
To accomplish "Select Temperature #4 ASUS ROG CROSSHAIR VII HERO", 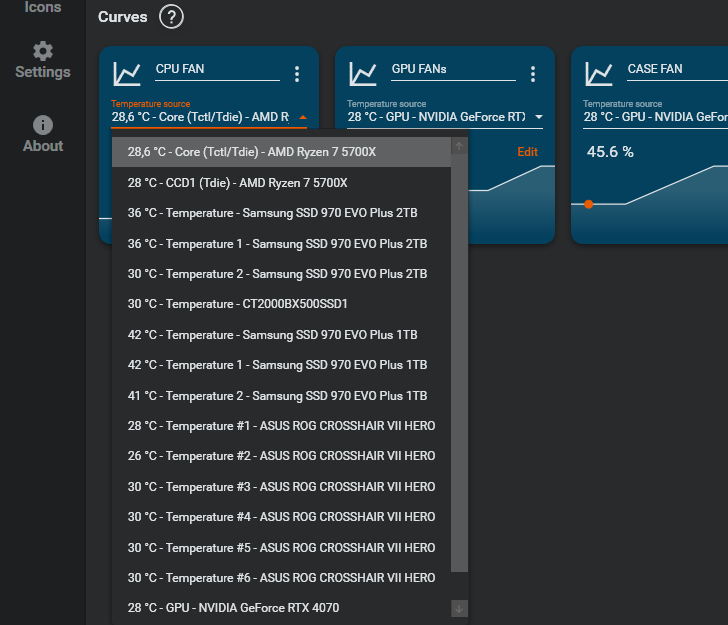I will coord(281,517).
